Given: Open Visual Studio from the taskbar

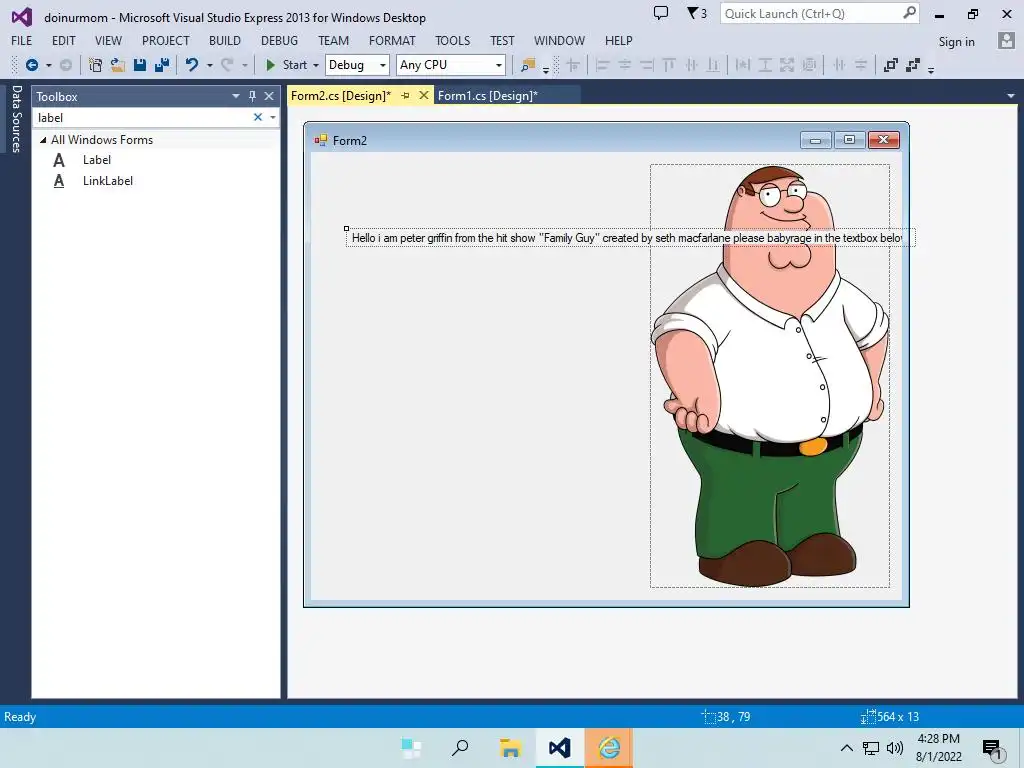Looking at the screenshot, I should click(560, 748).
